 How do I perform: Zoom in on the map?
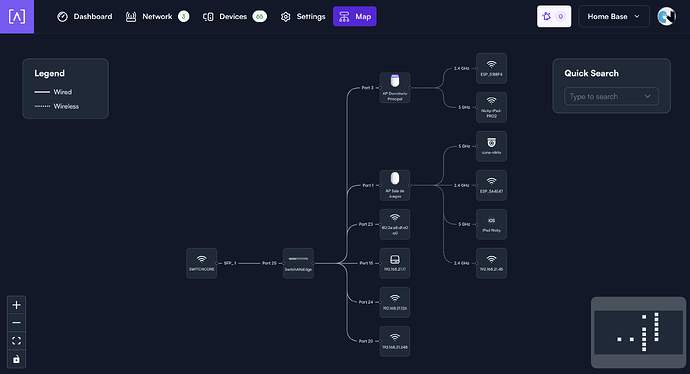pos(16,305)
